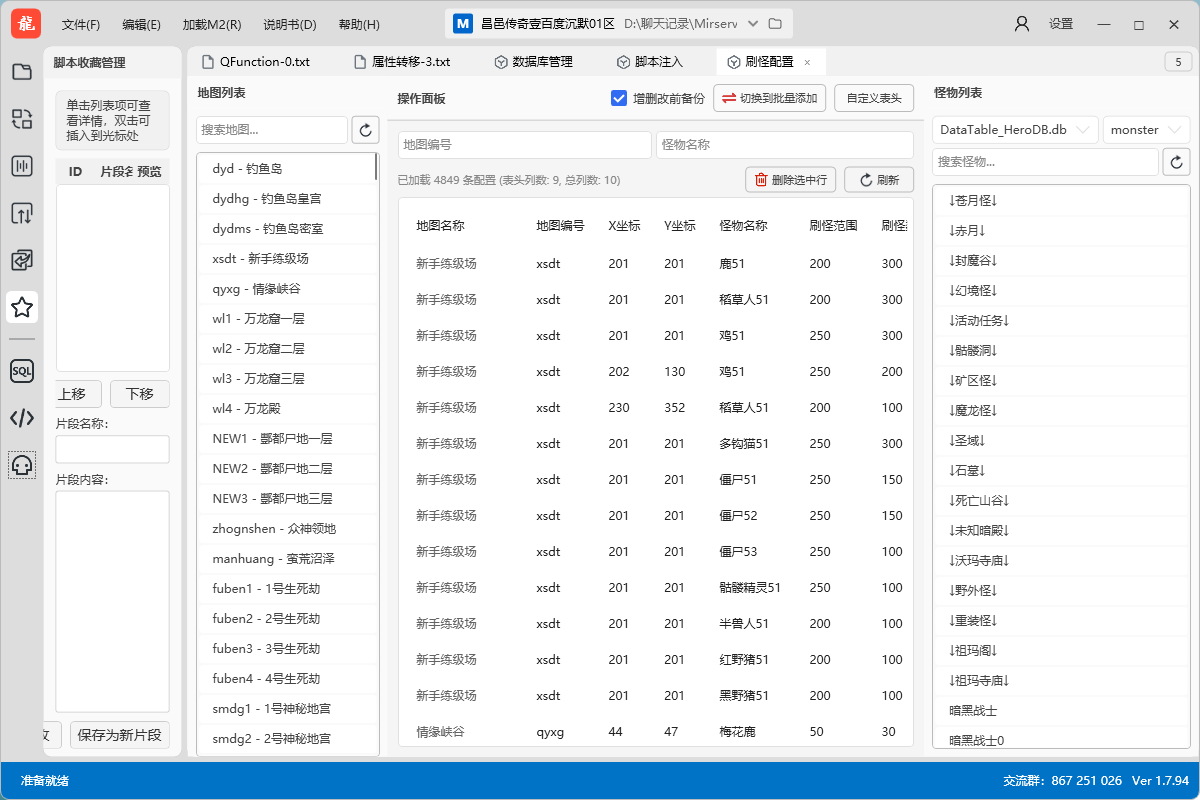Image resolution: width=1200 pixels, height=800 pixels.
Task: Open the SQL tool in the sidebar
Action: click(x=22, y=370)
